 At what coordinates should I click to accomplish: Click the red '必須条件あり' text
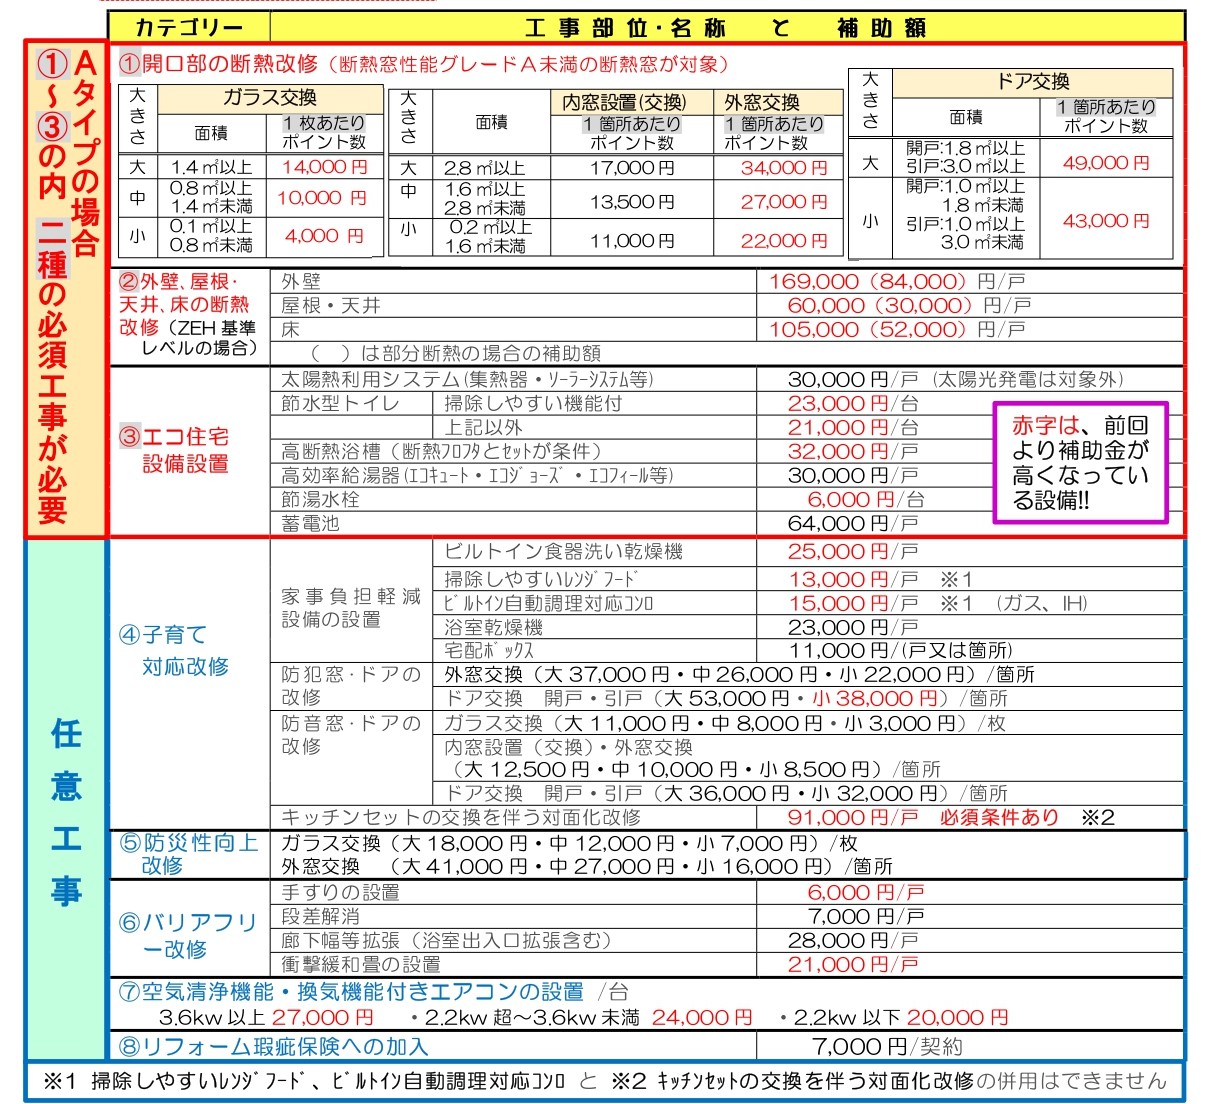coord(999,817)
